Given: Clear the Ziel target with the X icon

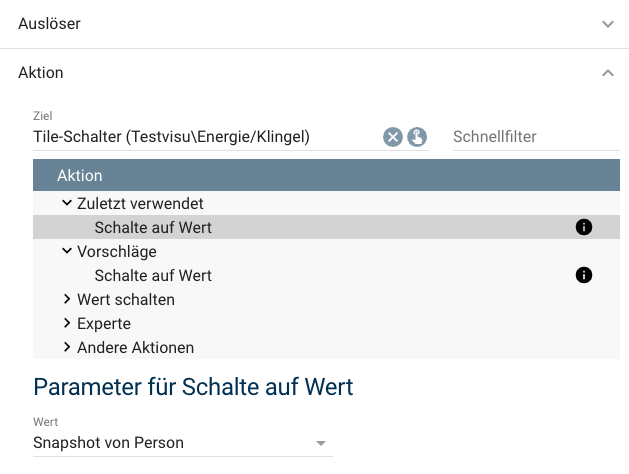Looking at the screenshot, I should click(x=393, y=137).
